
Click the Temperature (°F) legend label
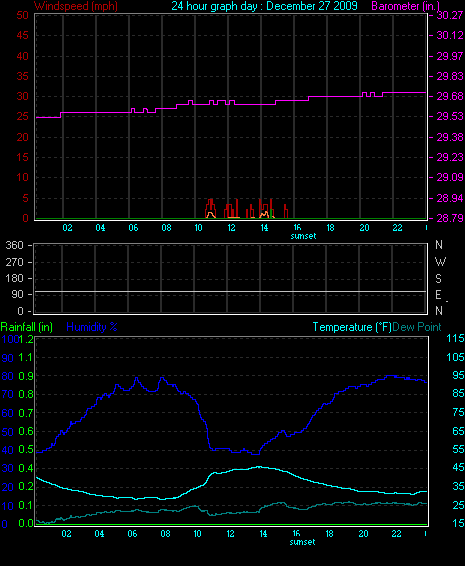point(352,327)
